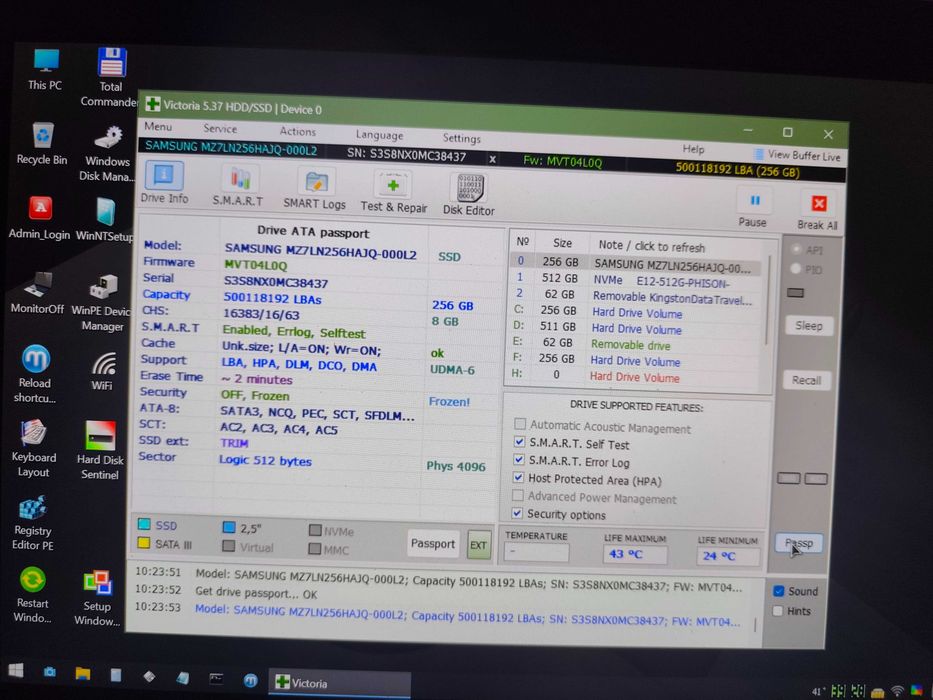Open the Actions menu
The image size is (933, 700).
tap(298, 132)
